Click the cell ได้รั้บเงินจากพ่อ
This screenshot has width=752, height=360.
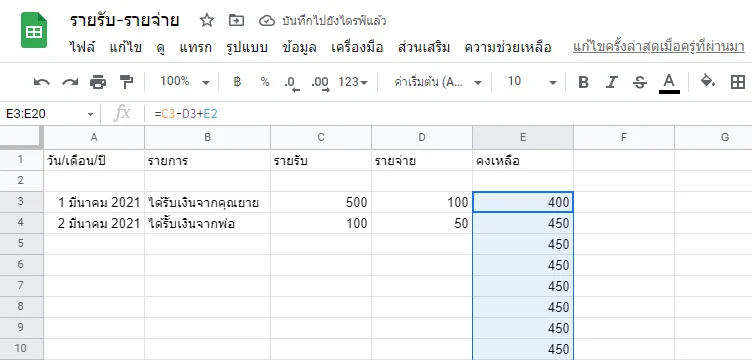[207, 223]
